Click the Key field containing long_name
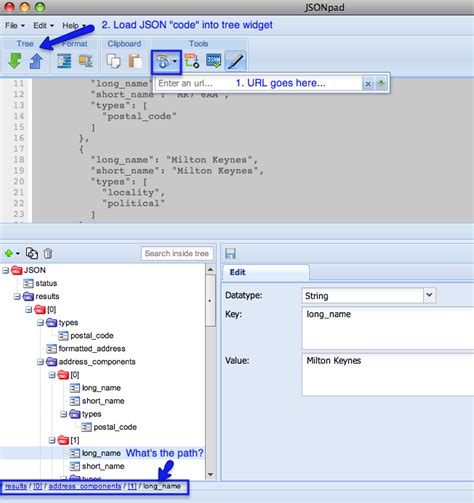This screenshot has height=503, width=474. pos(388,328)
